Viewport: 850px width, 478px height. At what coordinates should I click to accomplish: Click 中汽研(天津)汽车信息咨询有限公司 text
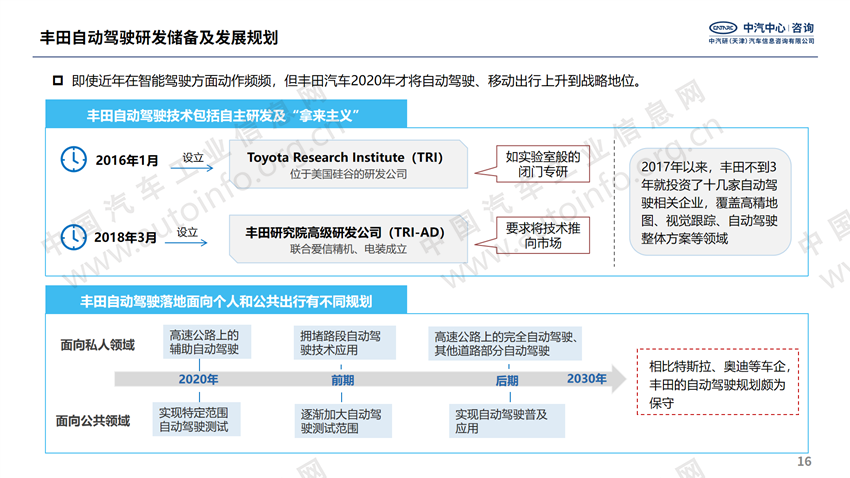[762, 41]
